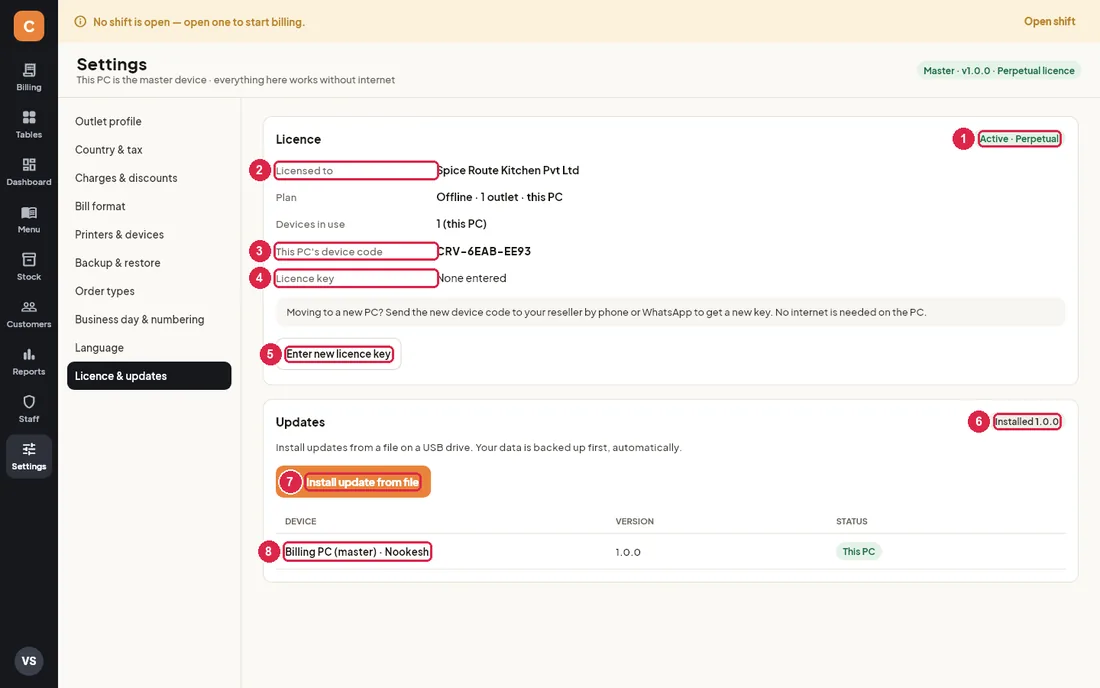Viewport: 1100px width, 688px height.
Task: Open the Tables grid icon
Action: tap(29, 117)
